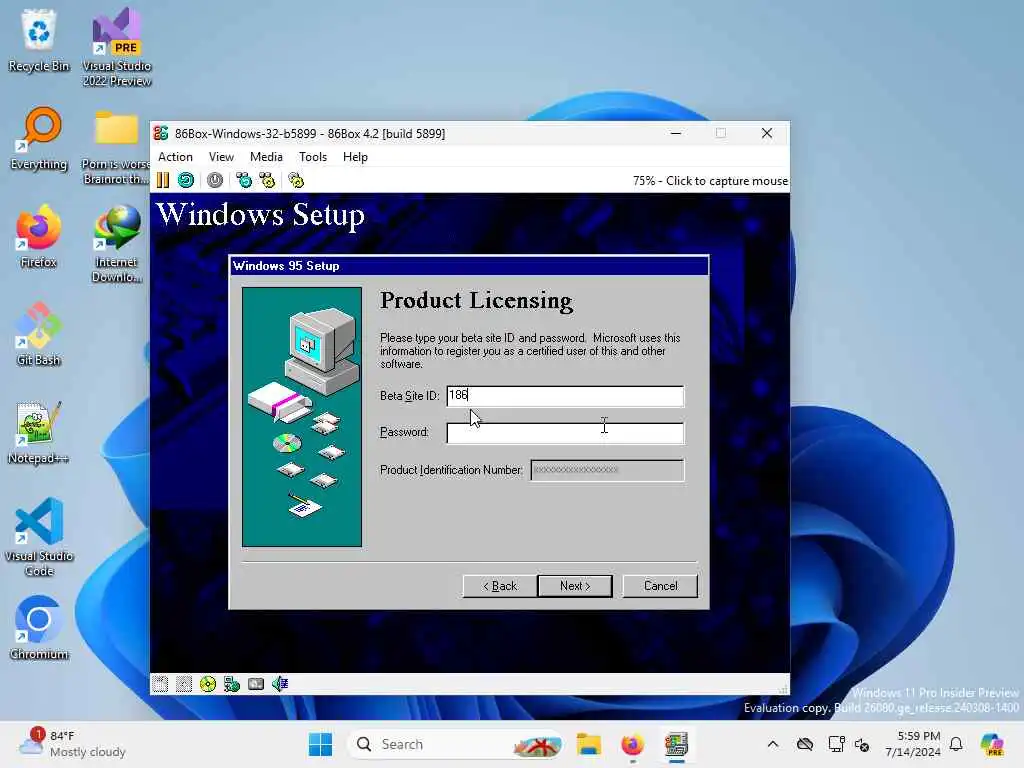The width and height of the screenshot is (1024, 768).
Task: Open the clock showing 5:59 PM
Action: click(912, 744)
